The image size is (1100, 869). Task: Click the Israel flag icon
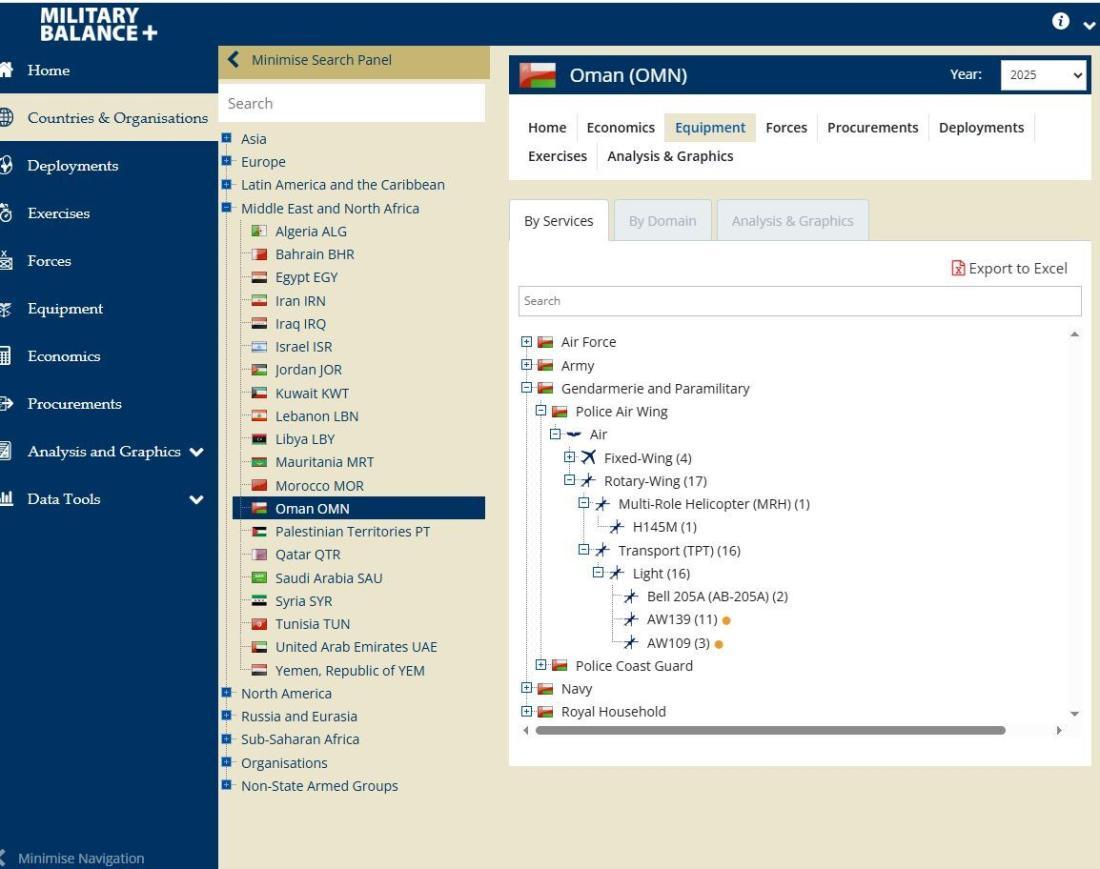(260, 346)
